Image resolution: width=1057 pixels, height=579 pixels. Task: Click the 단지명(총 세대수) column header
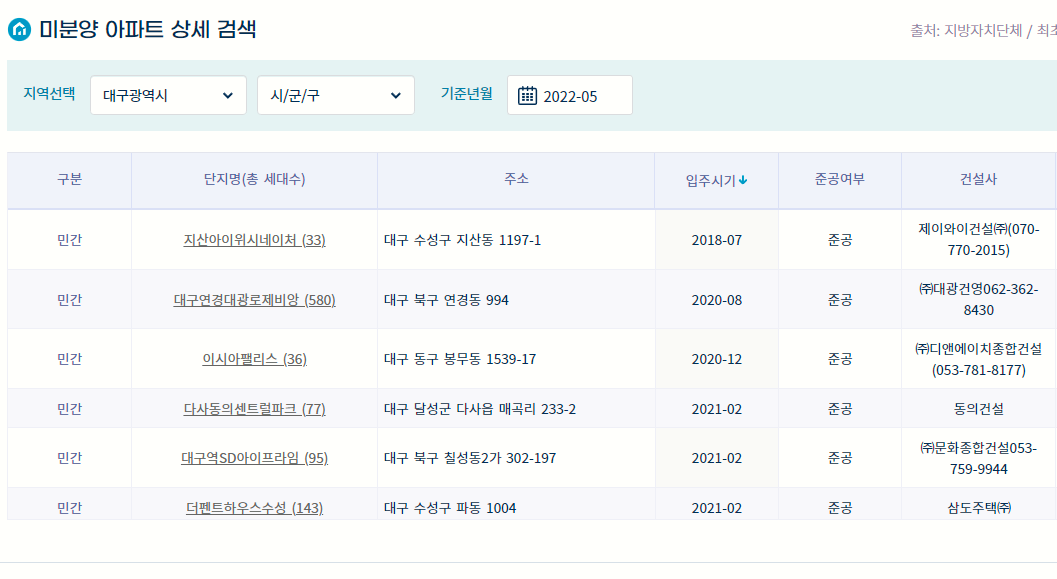click(254, 179)
